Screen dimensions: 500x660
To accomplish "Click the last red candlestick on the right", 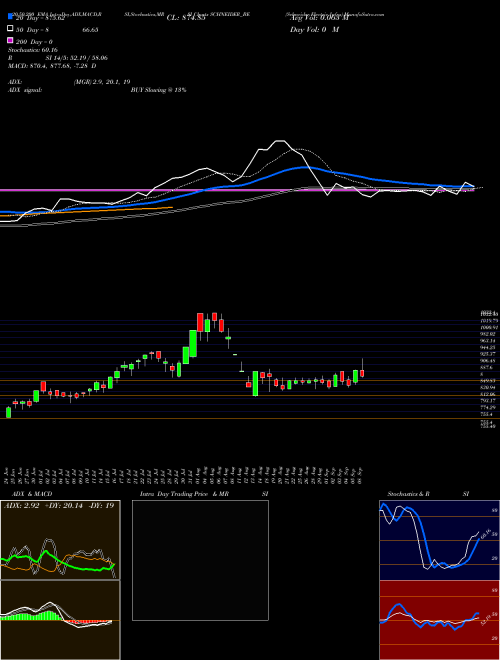I will (x=362, y=373).
